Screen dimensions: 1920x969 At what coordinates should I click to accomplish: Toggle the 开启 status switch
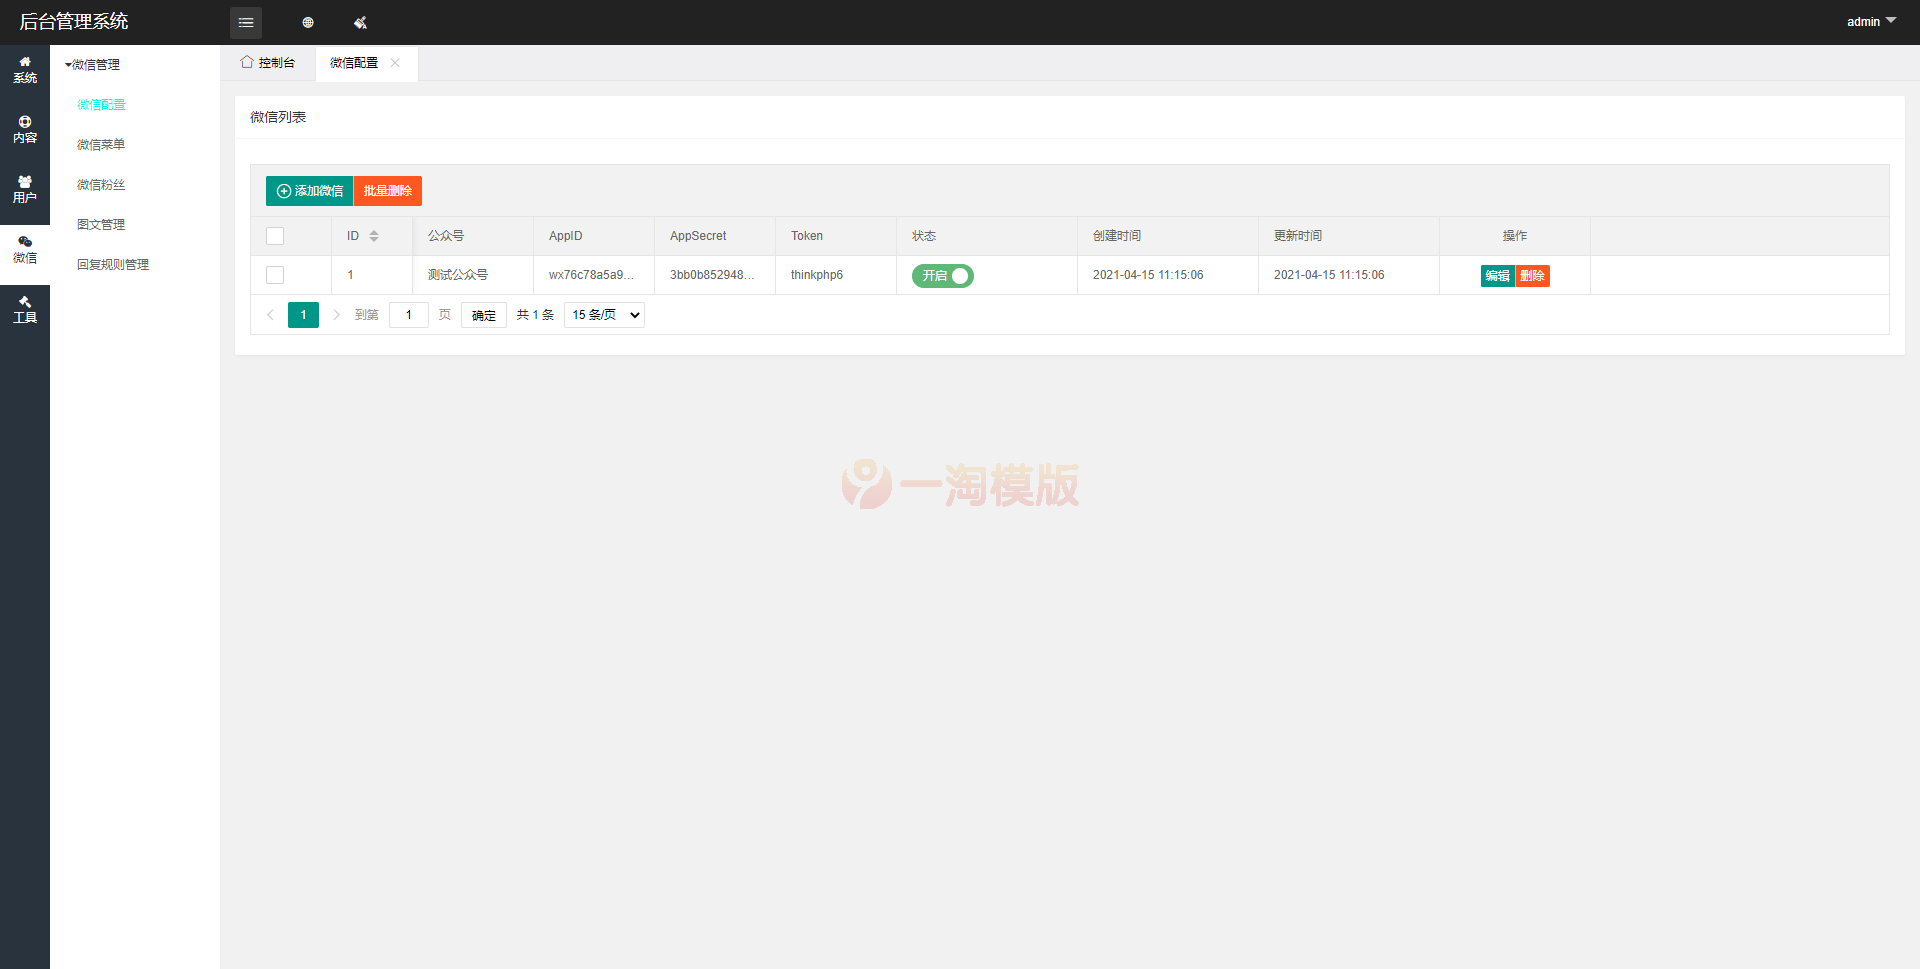tap(941, 275)
